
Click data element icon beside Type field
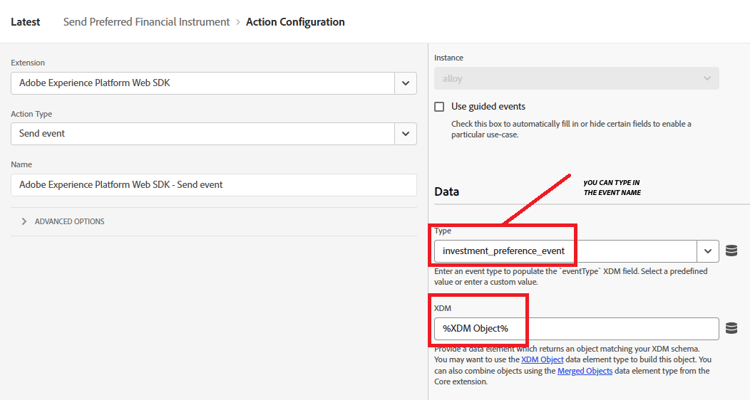[x=731, y=251]
